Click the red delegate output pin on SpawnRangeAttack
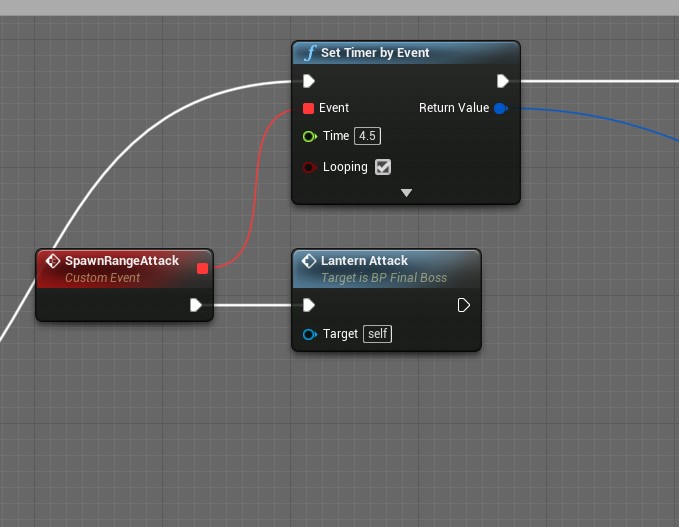The width and height of the screenshot is (679, 527). click(202, 268)
